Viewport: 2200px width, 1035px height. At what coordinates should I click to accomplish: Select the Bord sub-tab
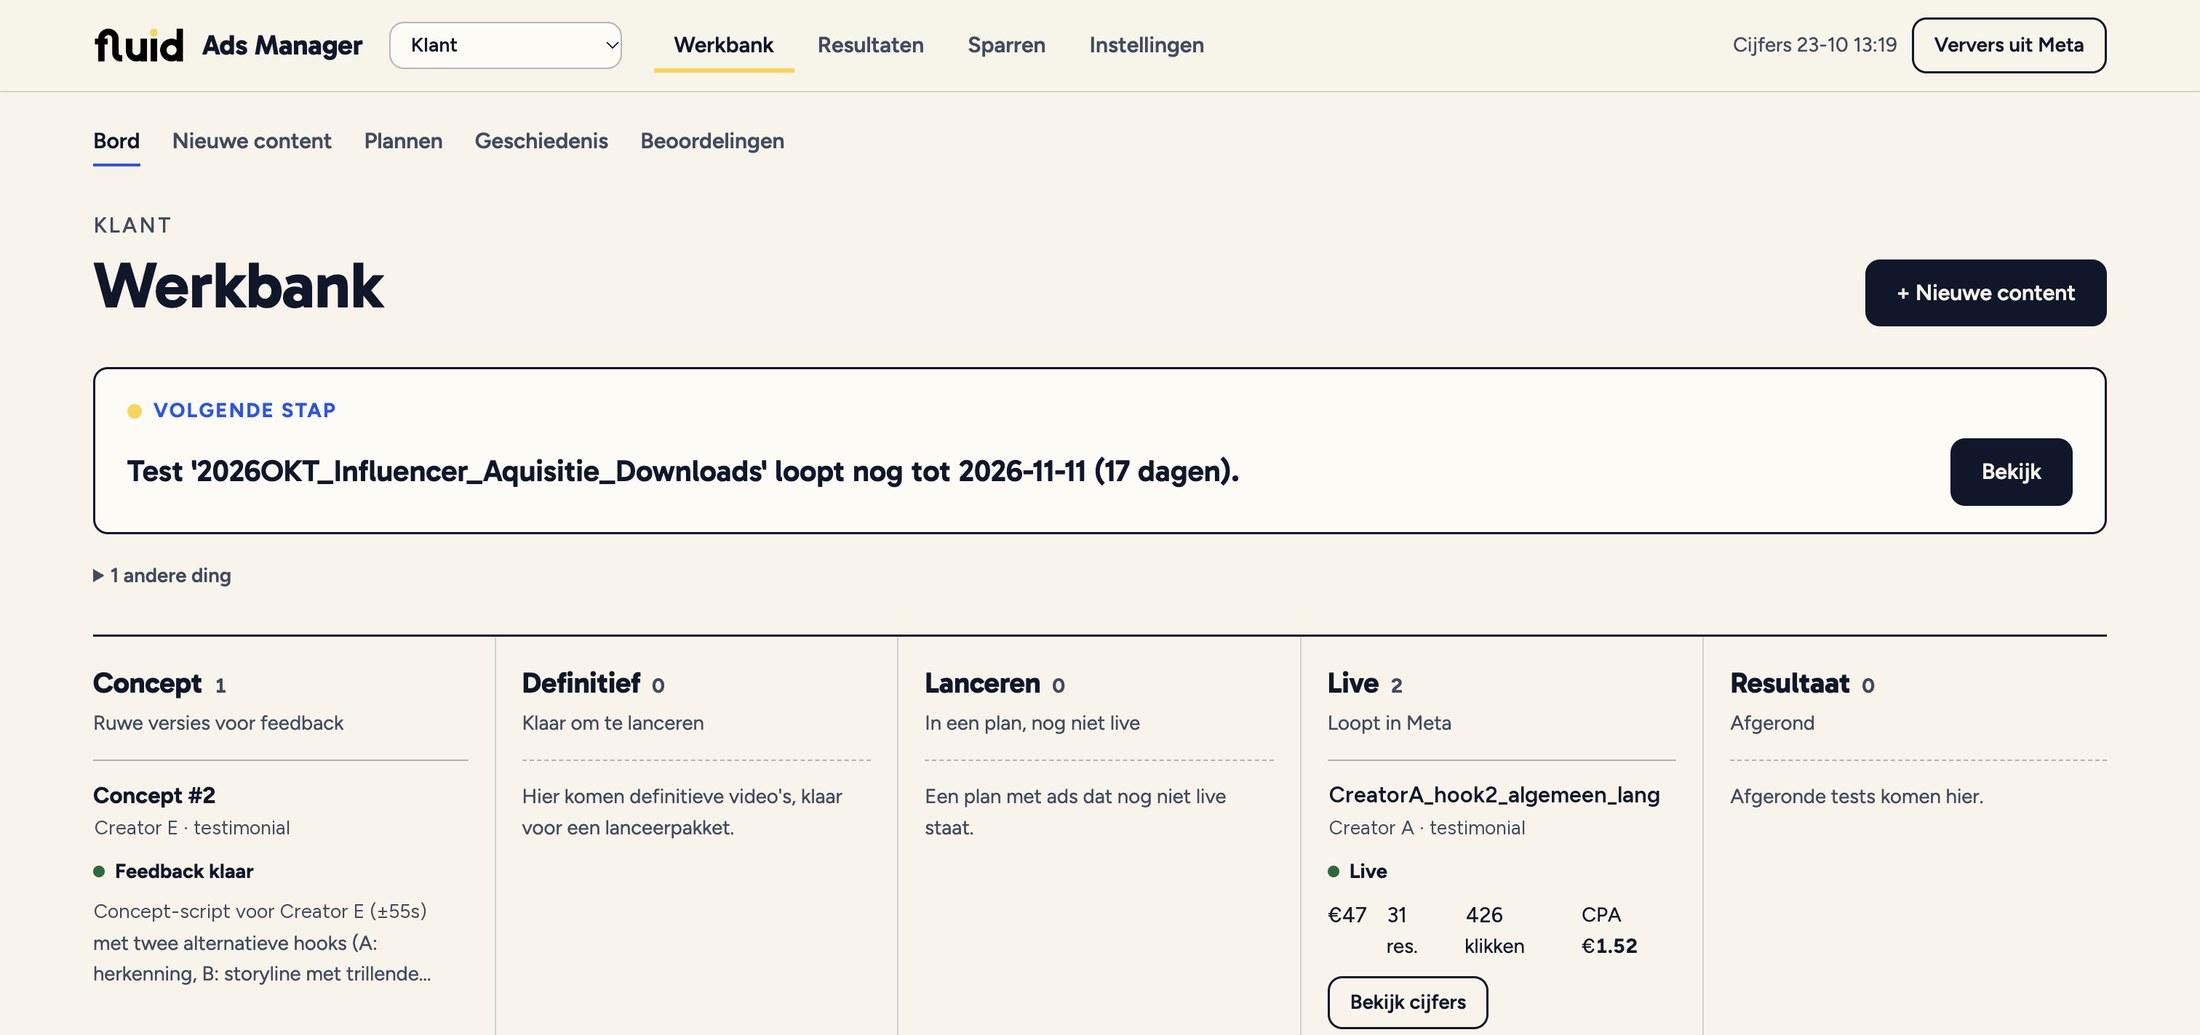click(x=116, y=141)
